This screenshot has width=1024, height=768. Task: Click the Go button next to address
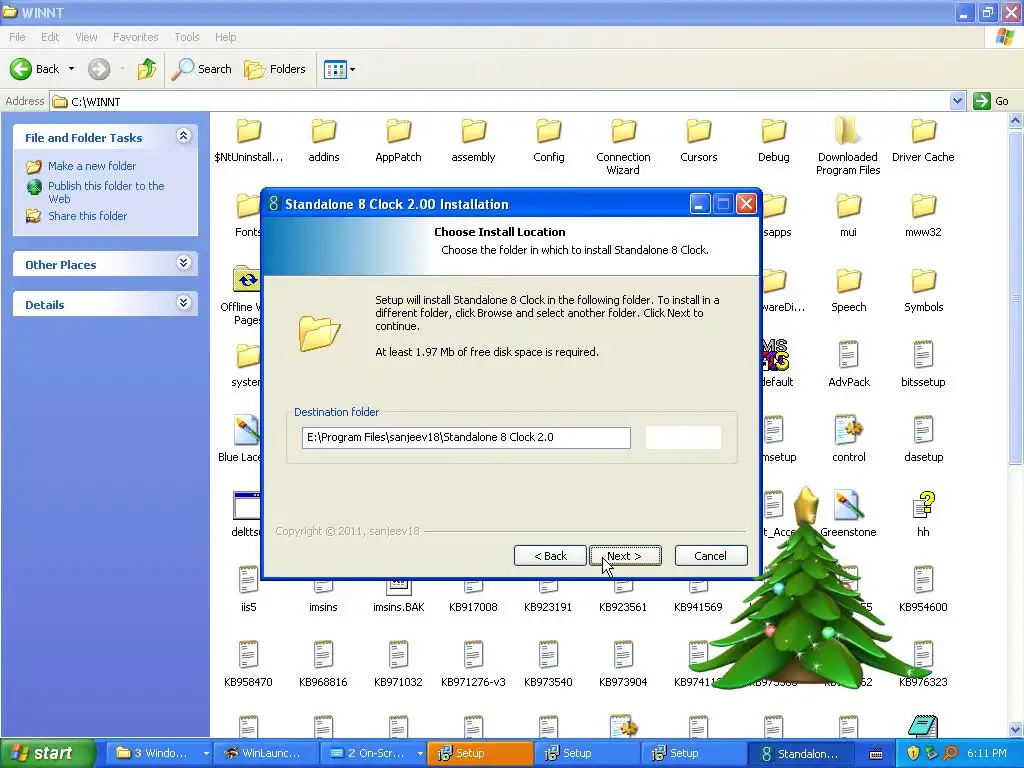coord(991,101)
